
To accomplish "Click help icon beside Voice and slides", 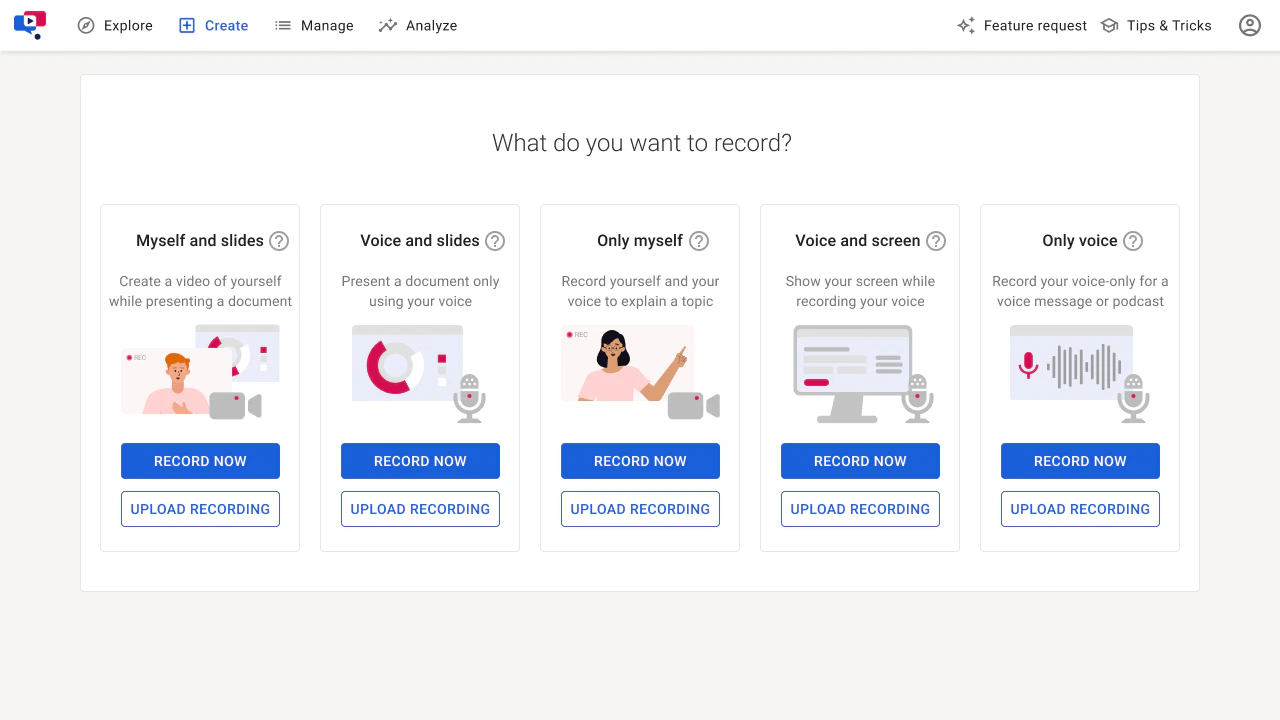I will (x=495, y=241).
